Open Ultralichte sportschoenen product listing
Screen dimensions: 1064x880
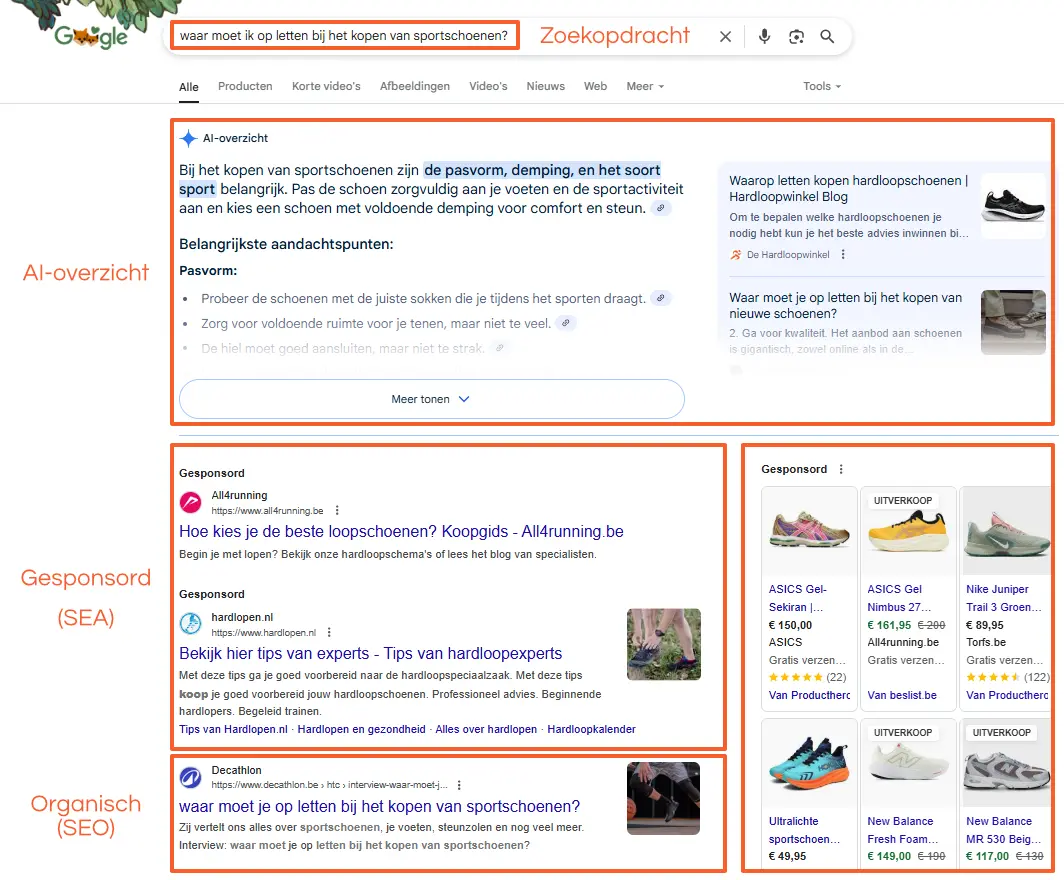(x=804, y=830)
